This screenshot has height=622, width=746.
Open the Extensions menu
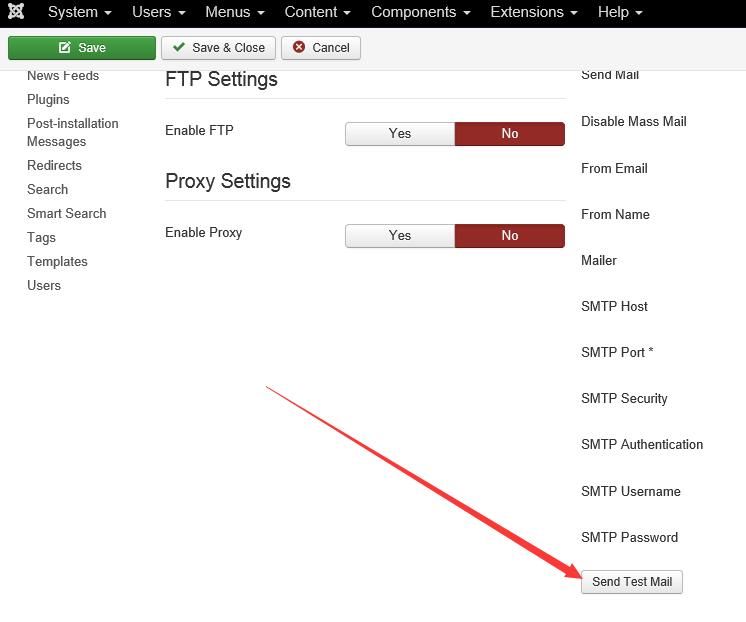(x=534, y=12)
